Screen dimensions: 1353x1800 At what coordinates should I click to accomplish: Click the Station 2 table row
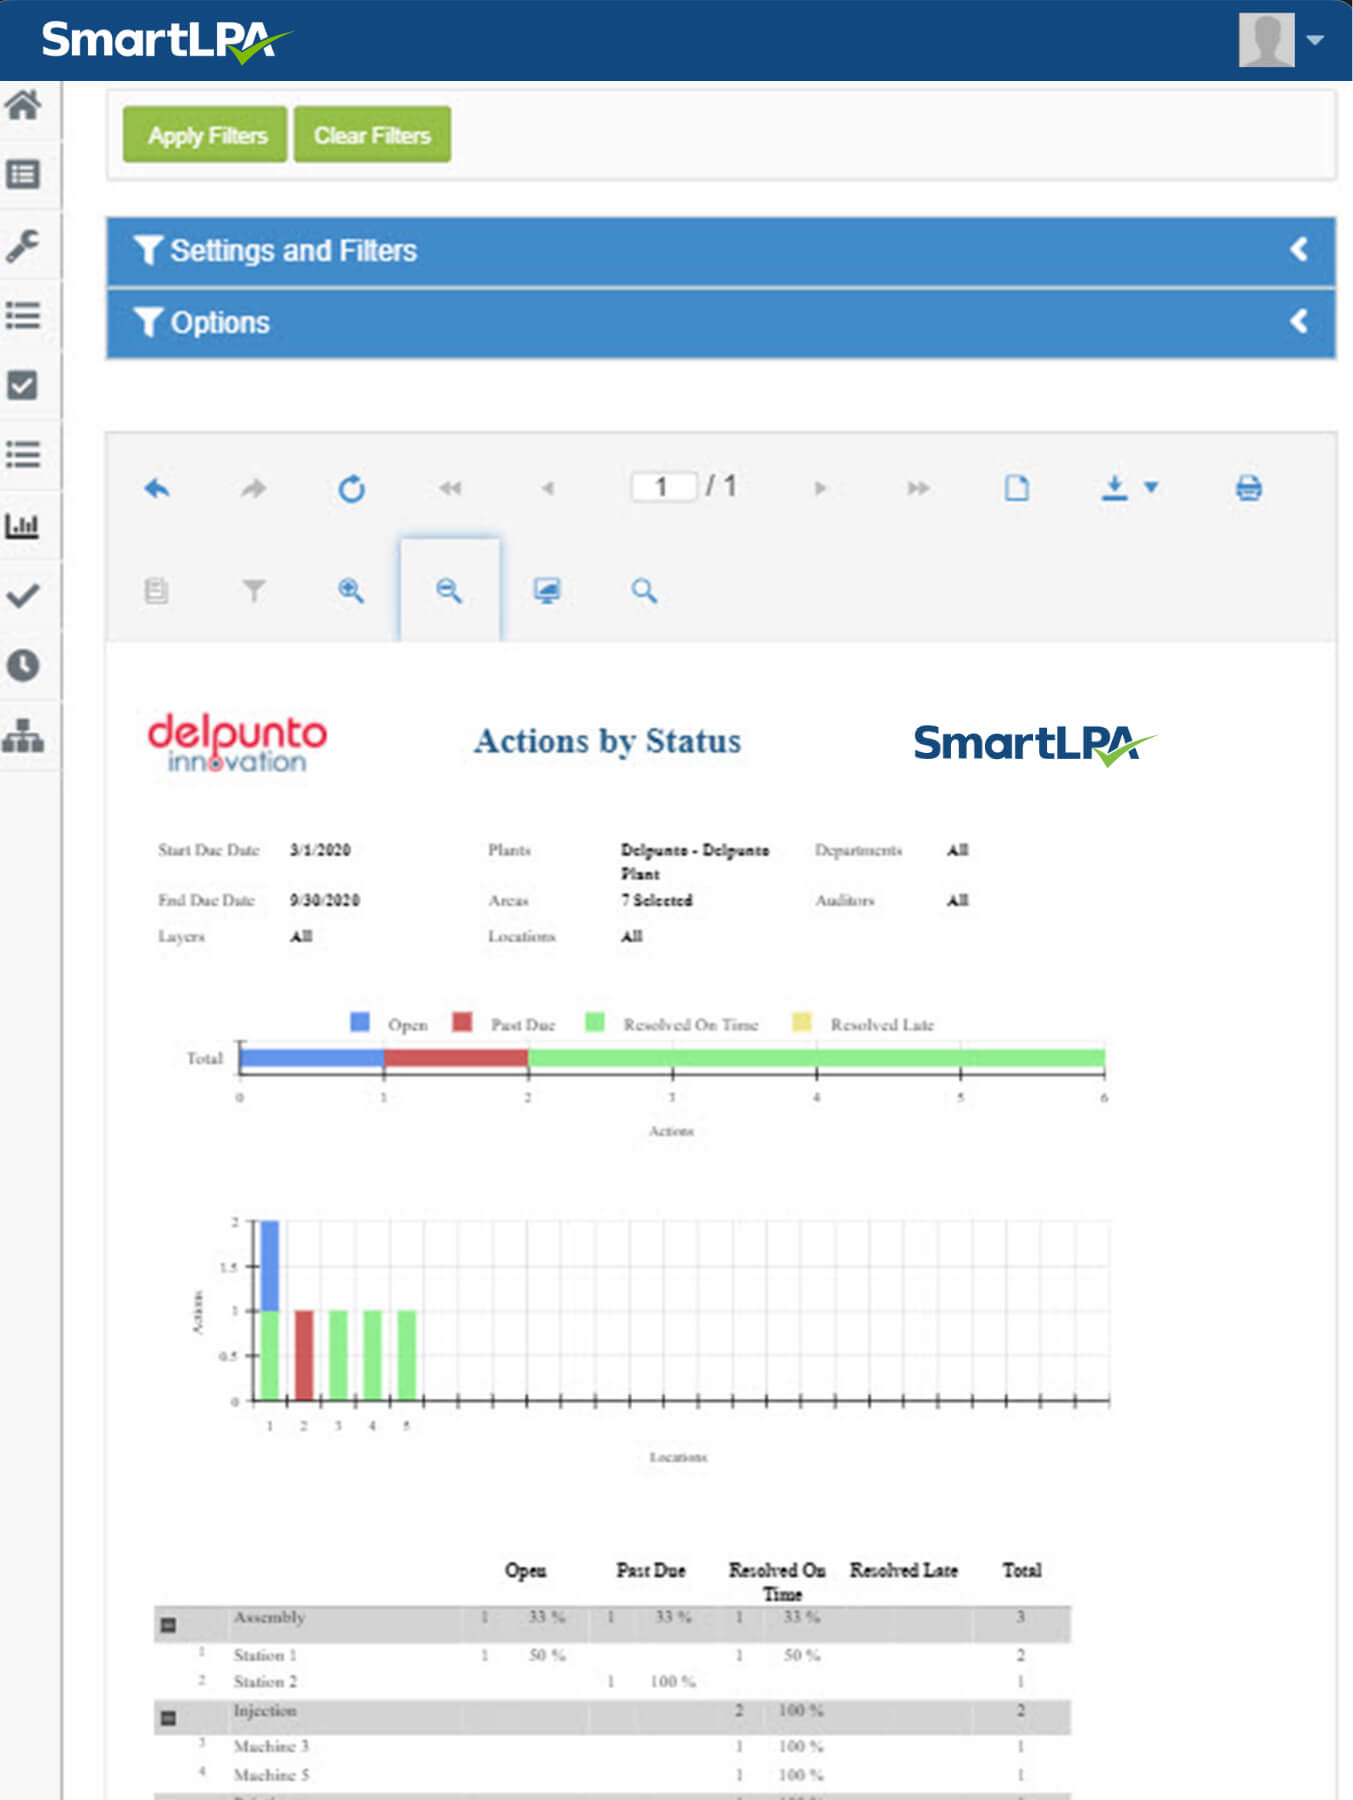coord(612,1682)
